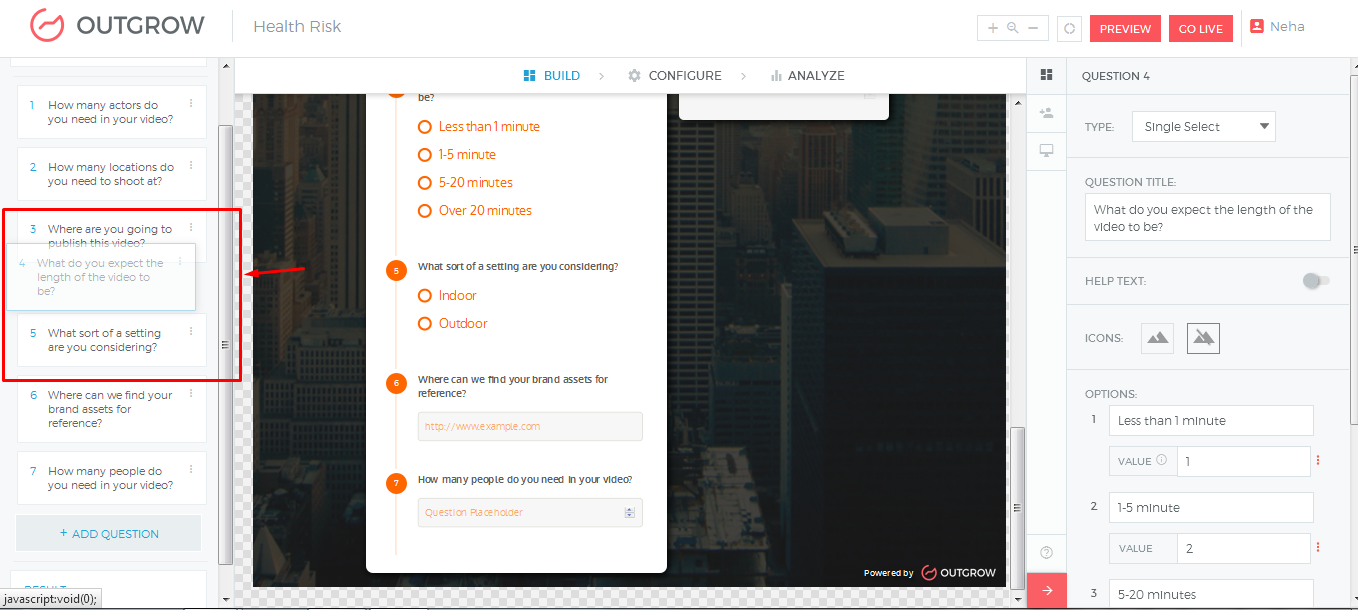1358x610 pixels.
Task: Zoom out with the minus icon
Action: tap(1033, 28)
